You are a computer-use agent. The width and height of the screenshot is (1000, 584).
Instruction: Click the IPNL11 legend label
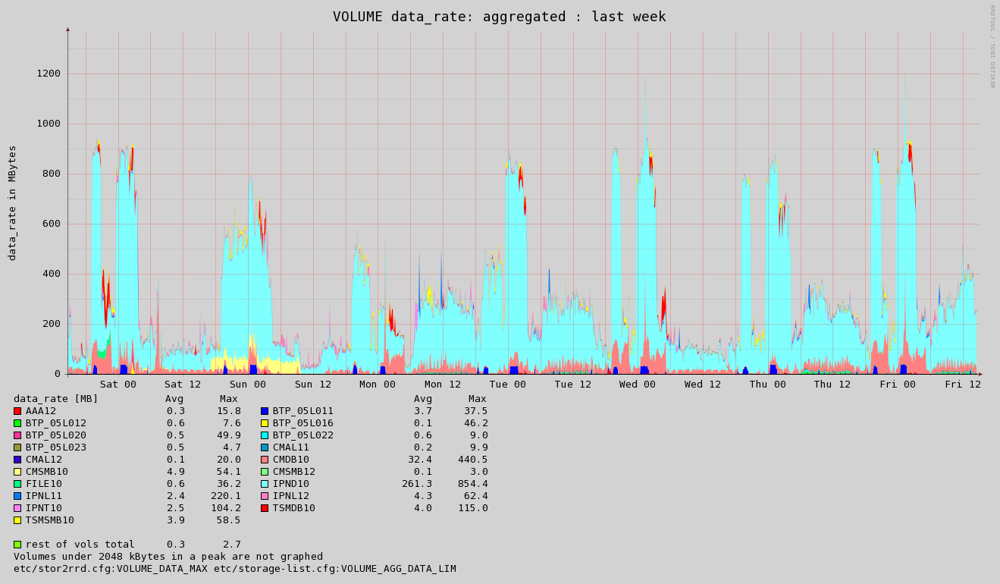[x=43, y=496]
